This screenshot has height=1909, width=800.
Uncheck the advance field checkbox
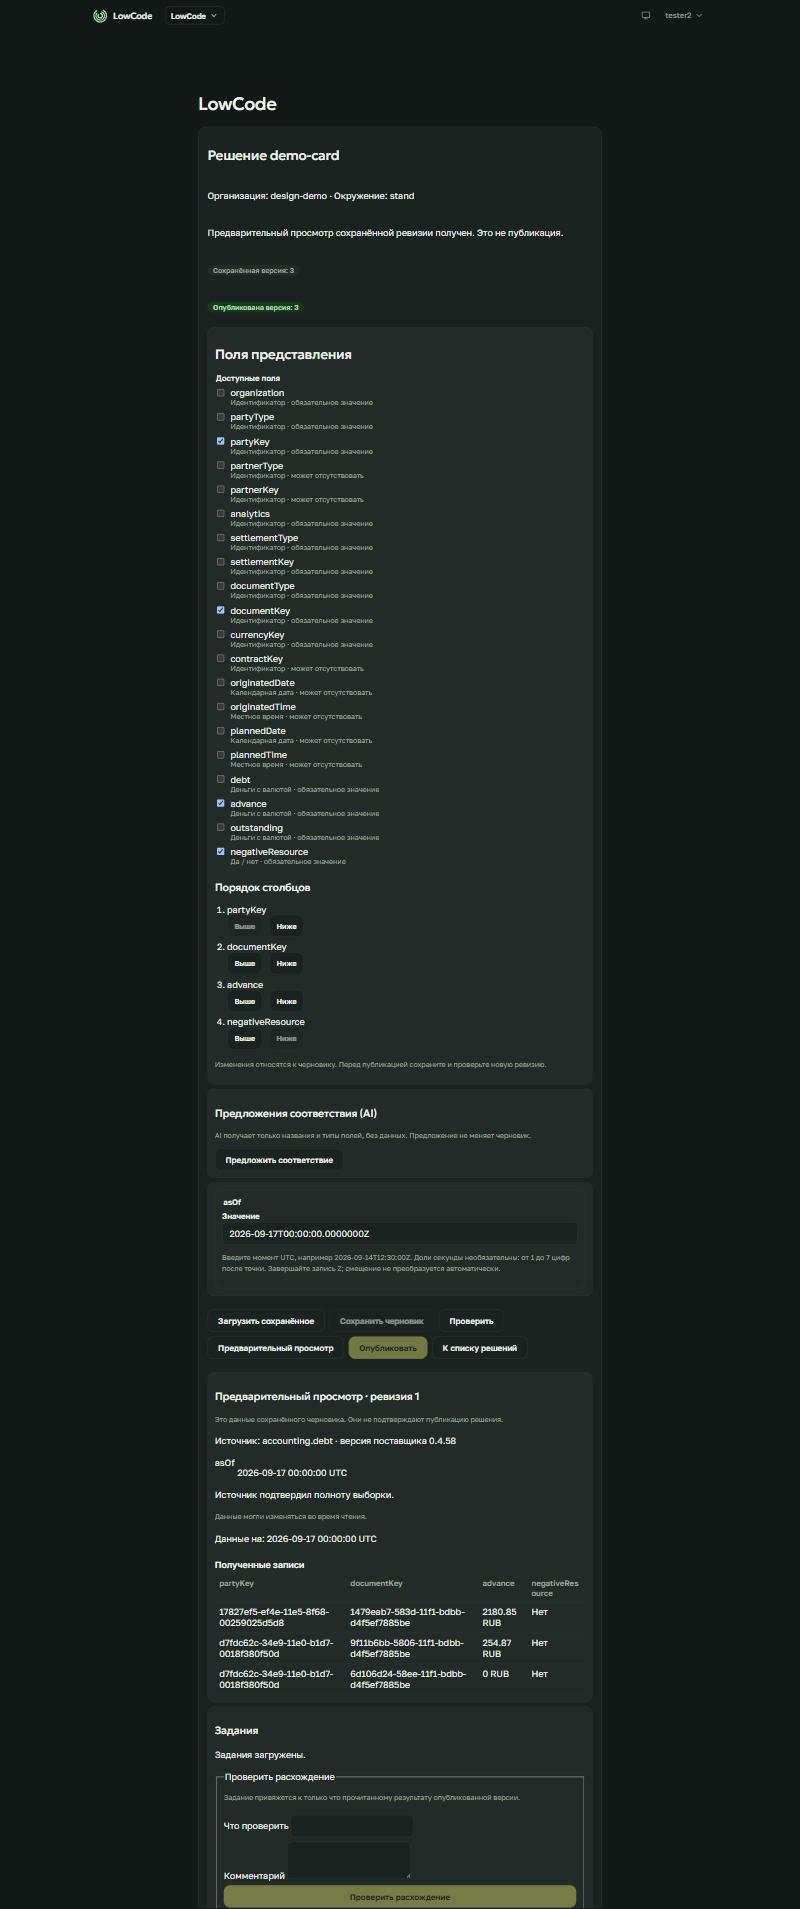pyautogui.click(x=221, y=803)
